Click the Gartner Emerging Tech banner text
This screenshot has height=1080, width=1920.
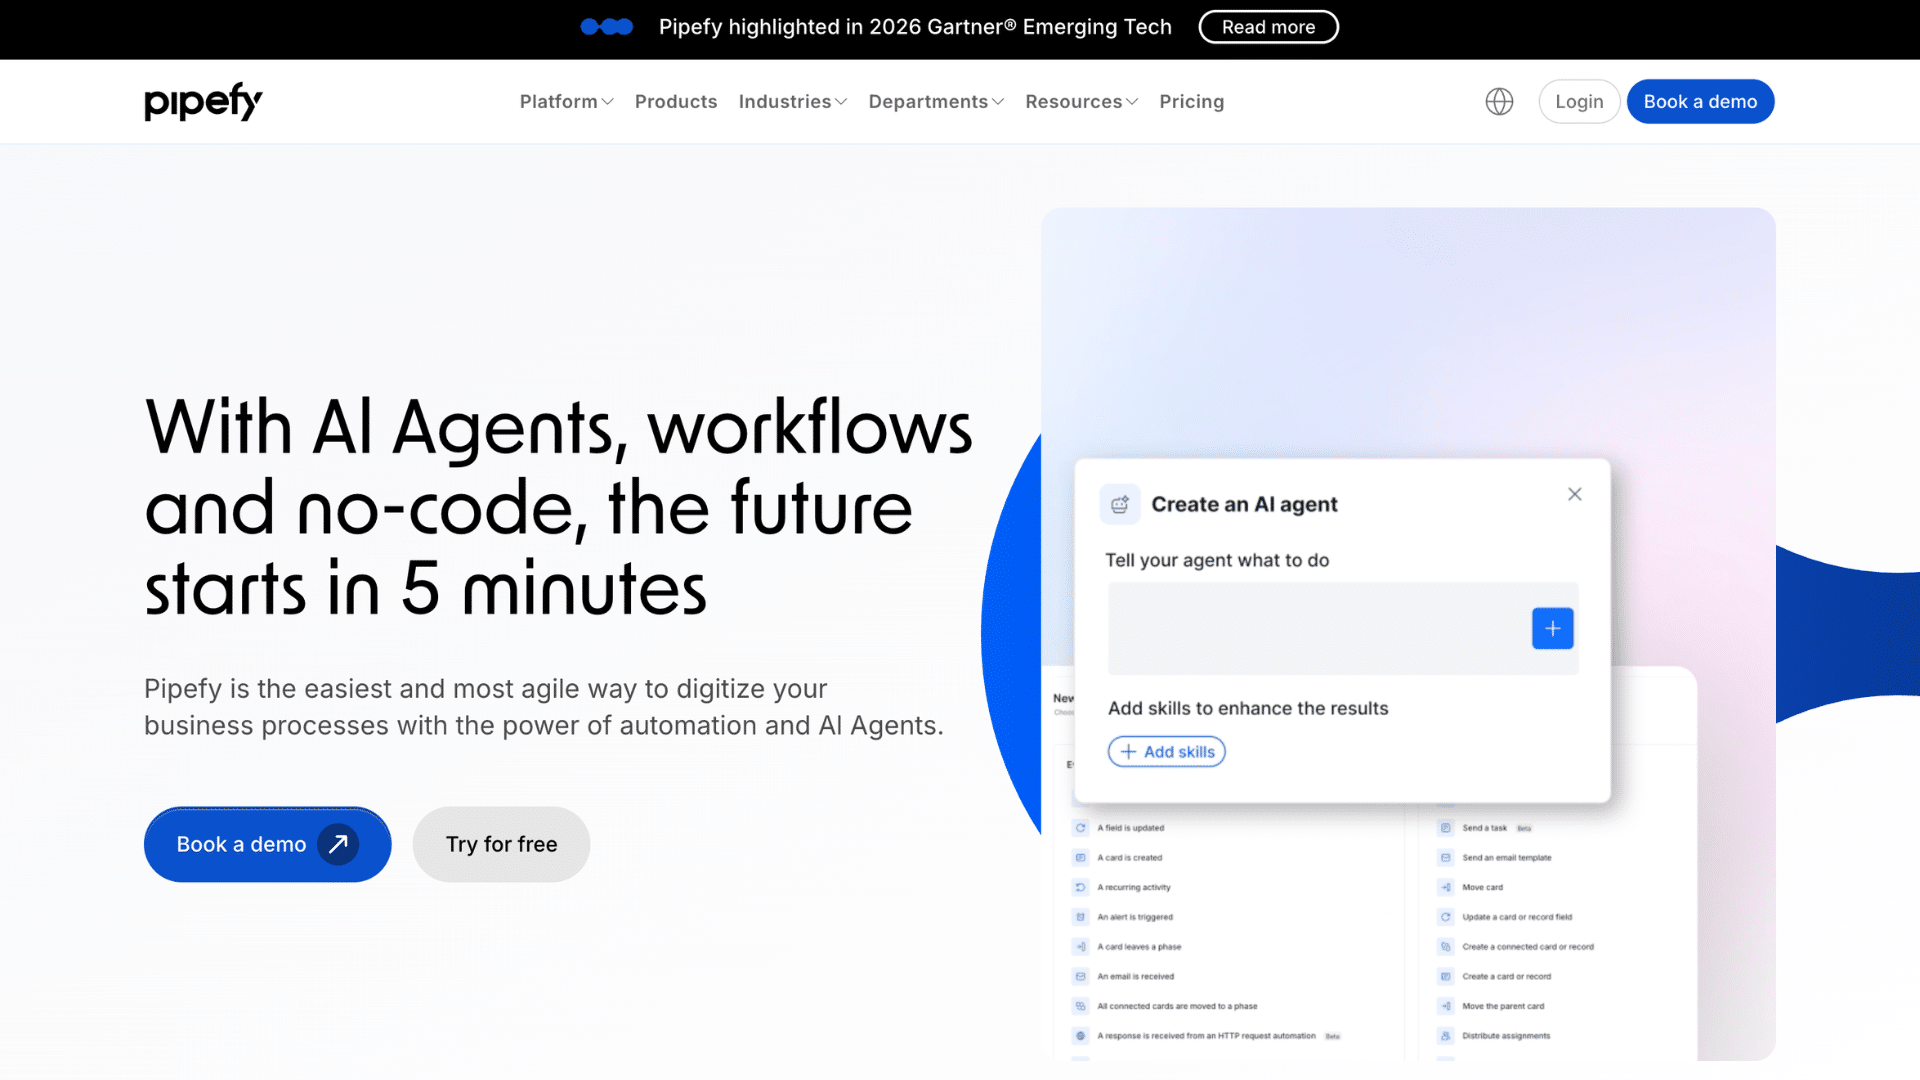coord(915,27)
